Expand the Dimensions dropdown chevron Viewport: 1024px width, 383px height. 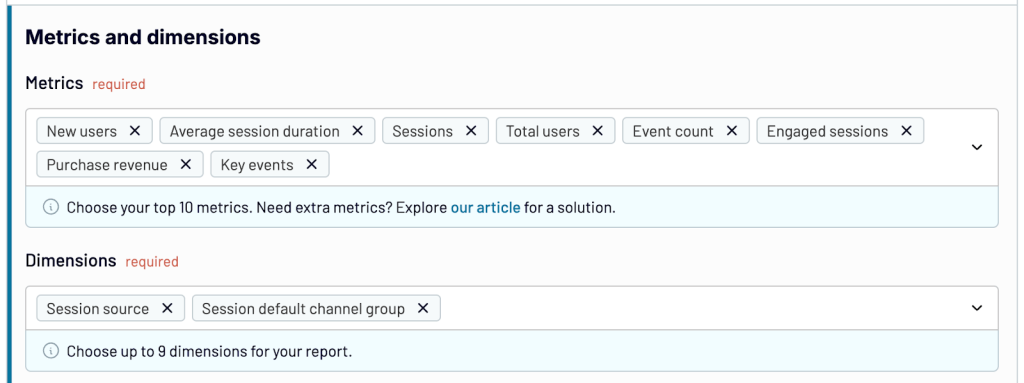point(977,308)
